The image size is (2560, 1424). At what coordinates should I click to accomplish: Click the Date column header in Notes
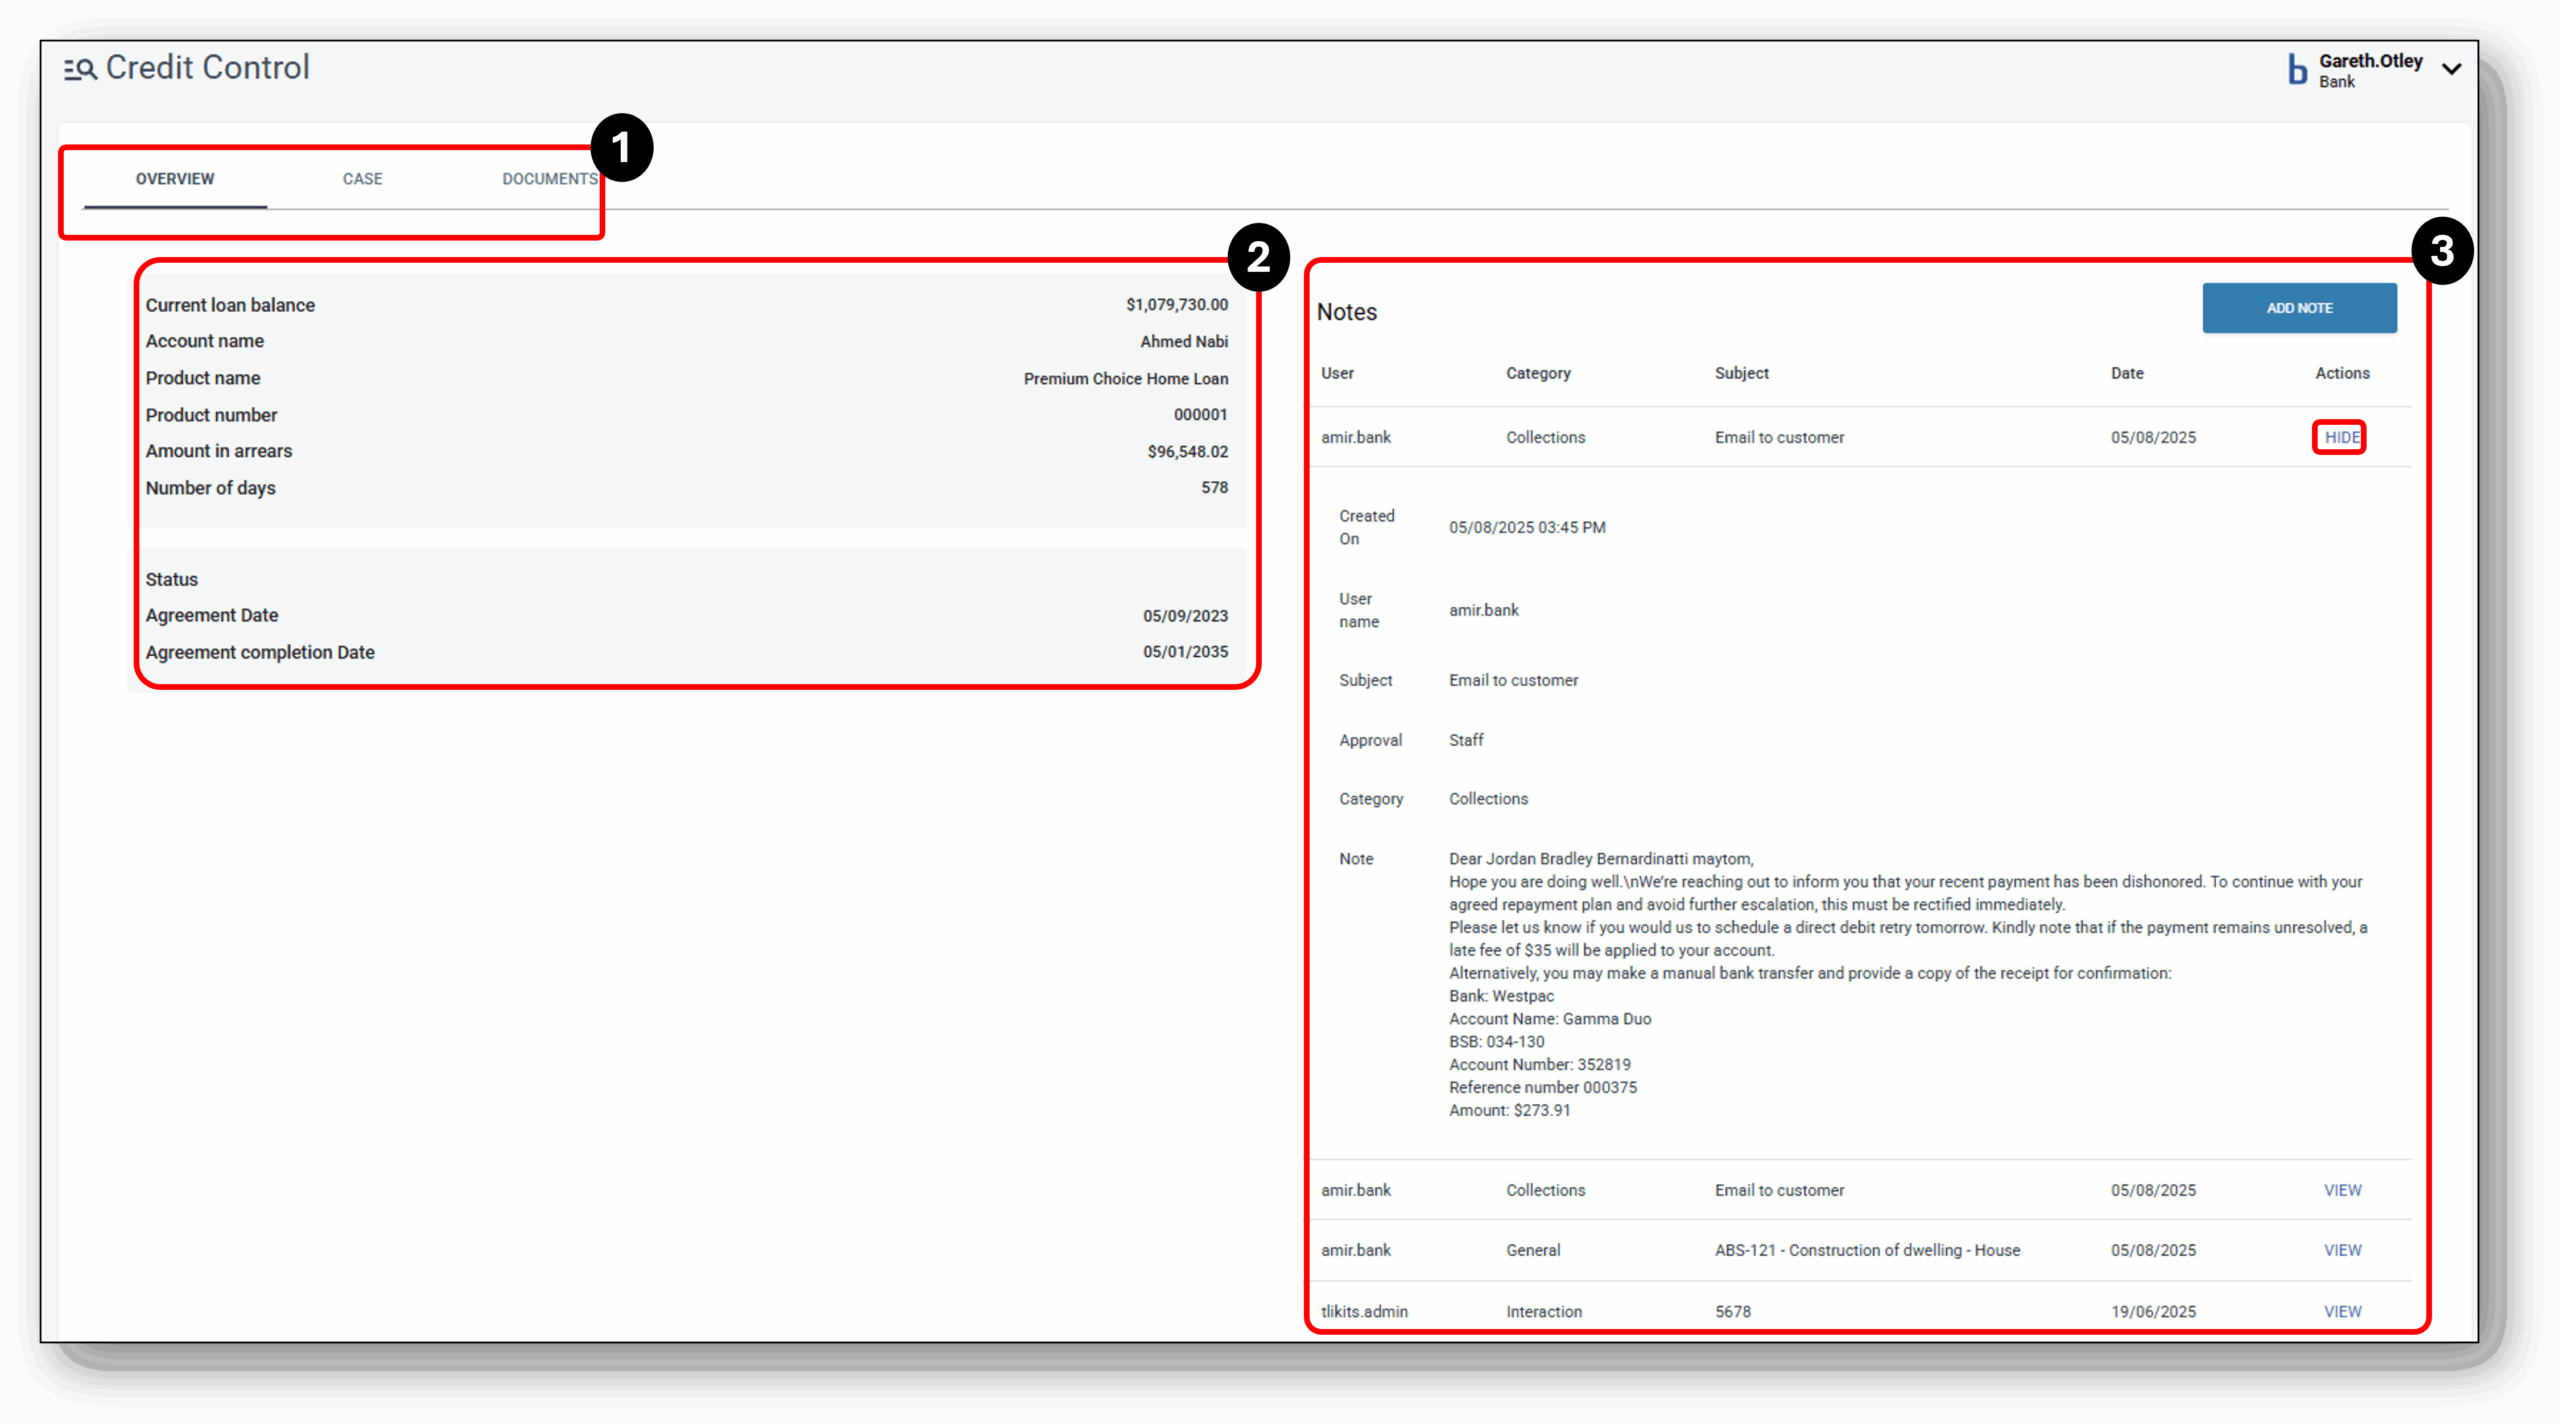point(2127,373)
